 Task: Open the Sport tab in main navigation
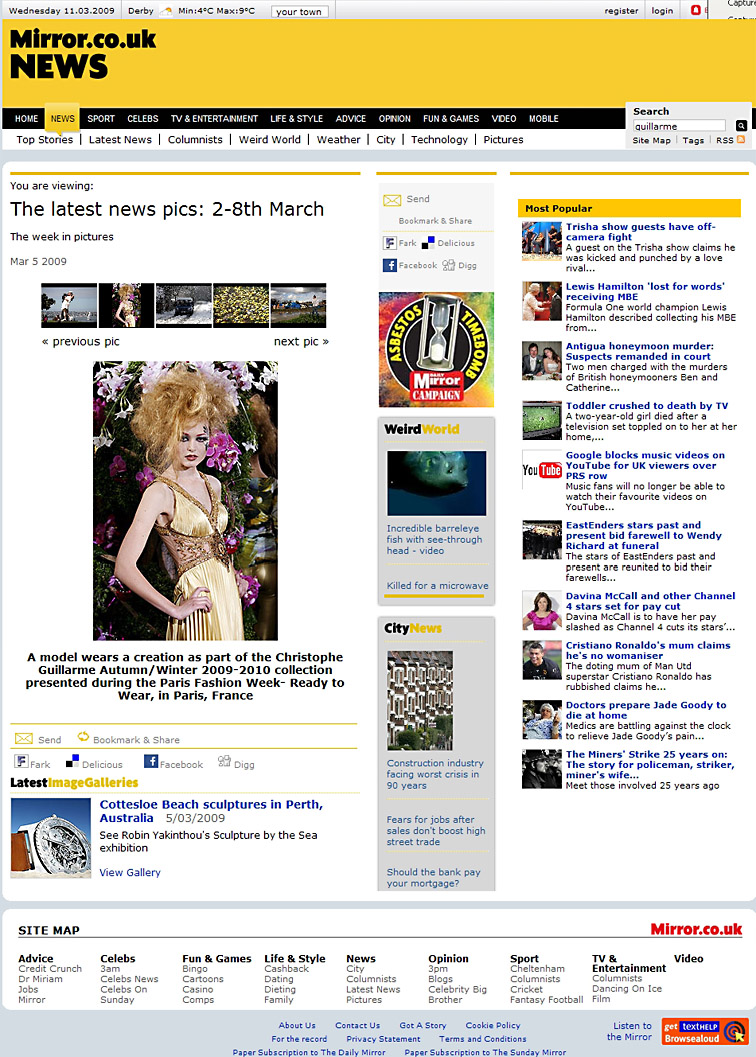pyautogui.click(x=101, y=119)
